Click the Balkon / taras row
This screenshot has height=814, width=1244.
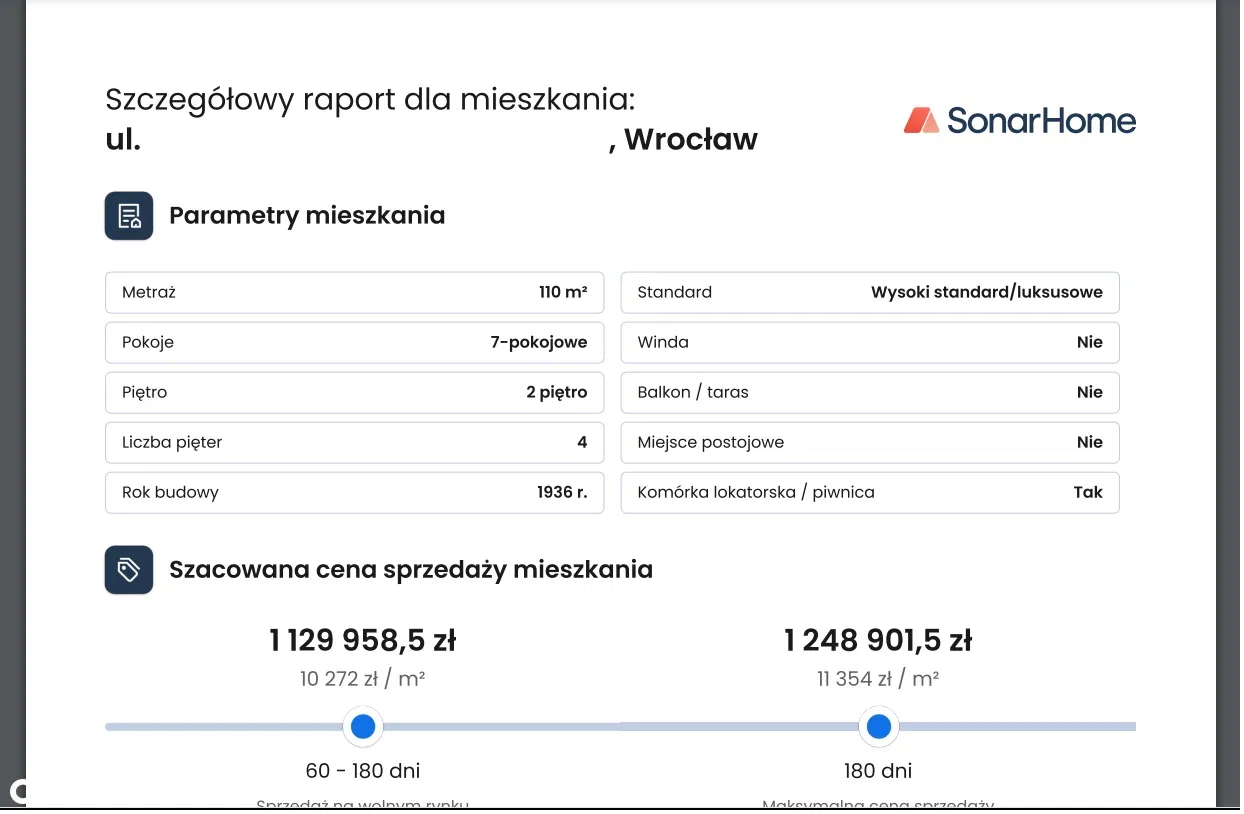869,393
